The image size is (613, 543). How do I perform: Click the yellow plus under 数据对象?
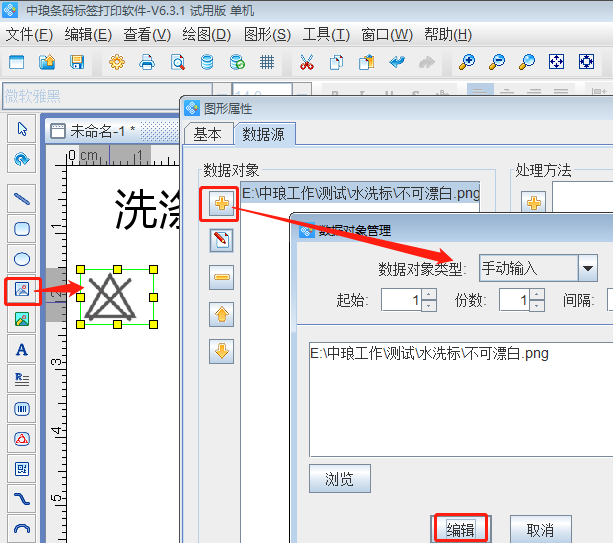pyautogui.click(x=221, y=203)
